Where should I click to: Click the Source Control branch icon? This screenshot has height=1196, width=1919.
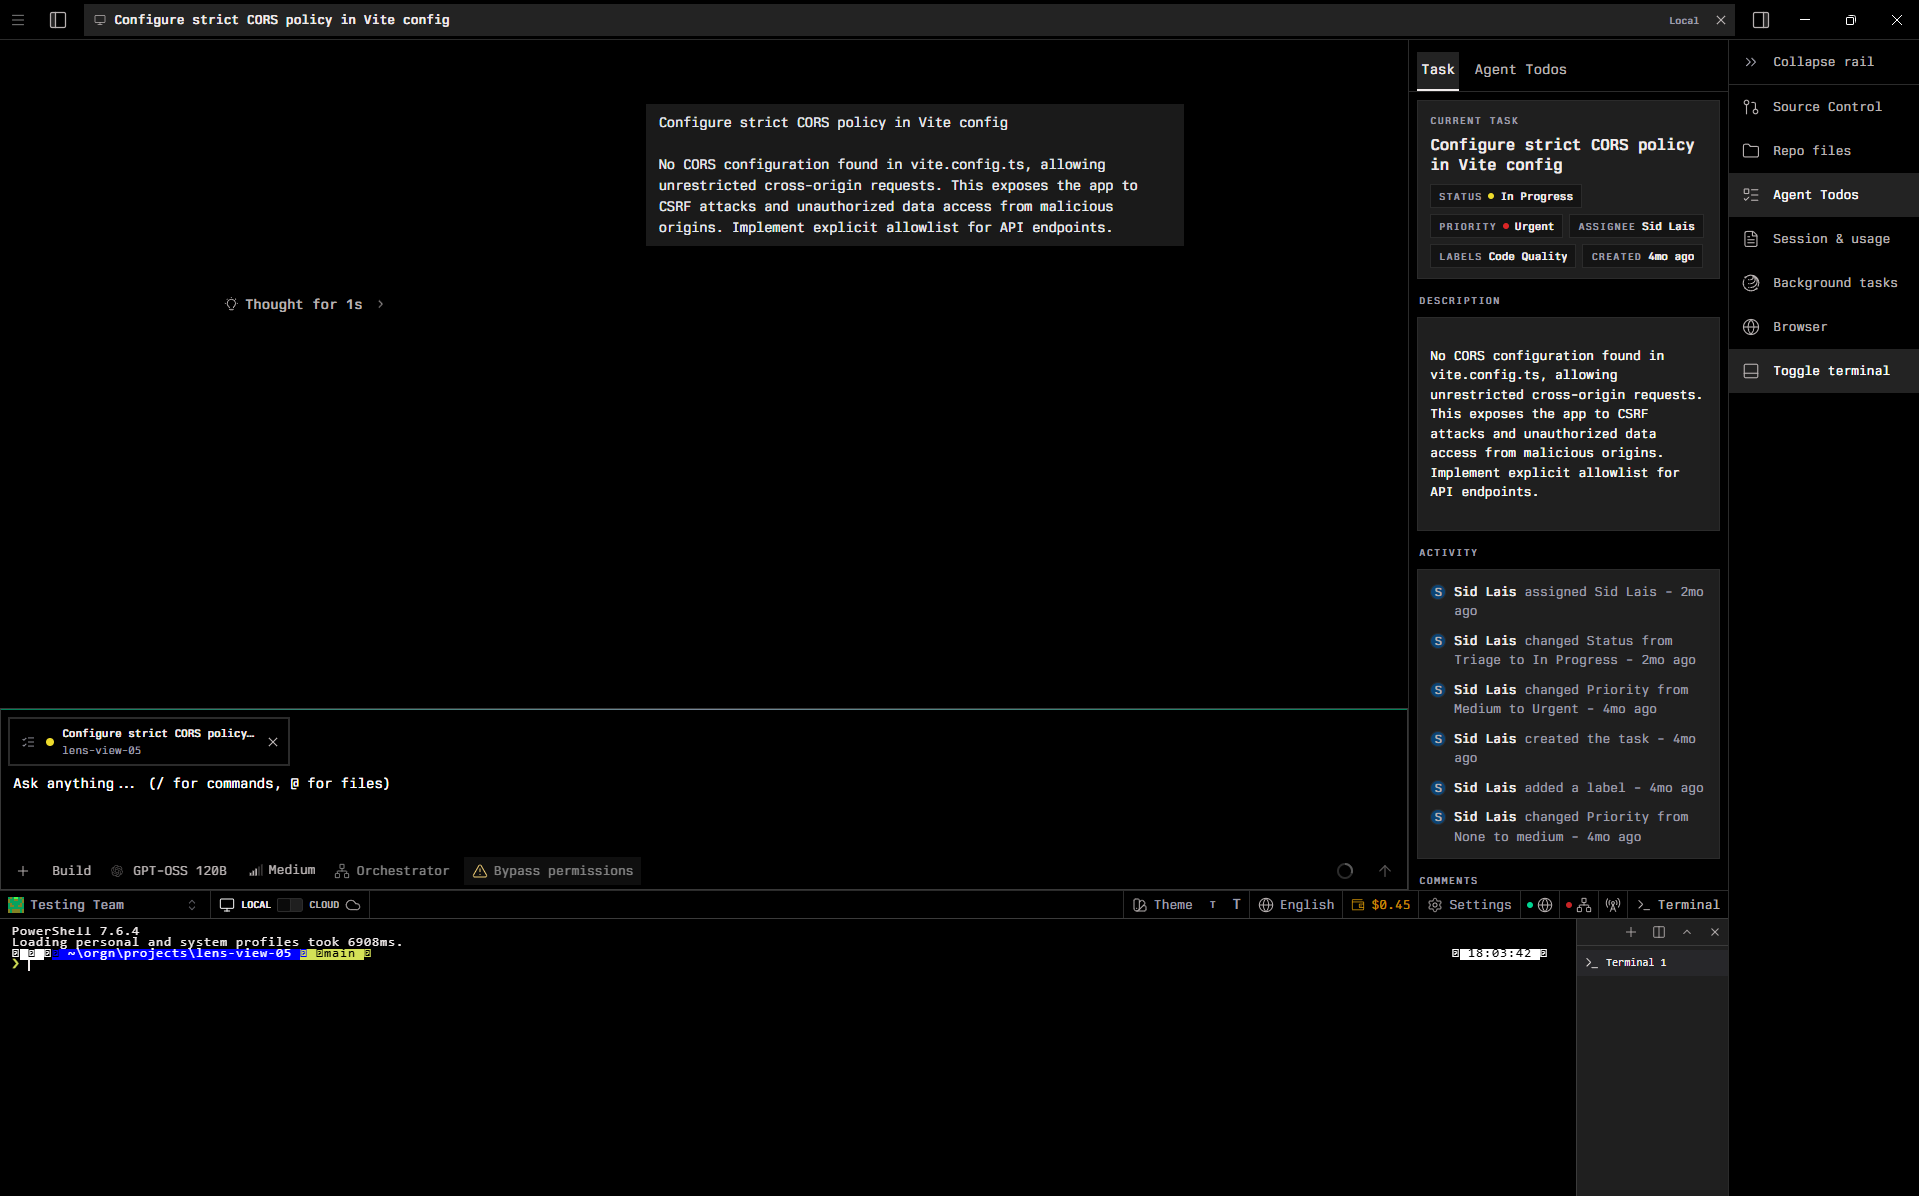[1751, 107]
